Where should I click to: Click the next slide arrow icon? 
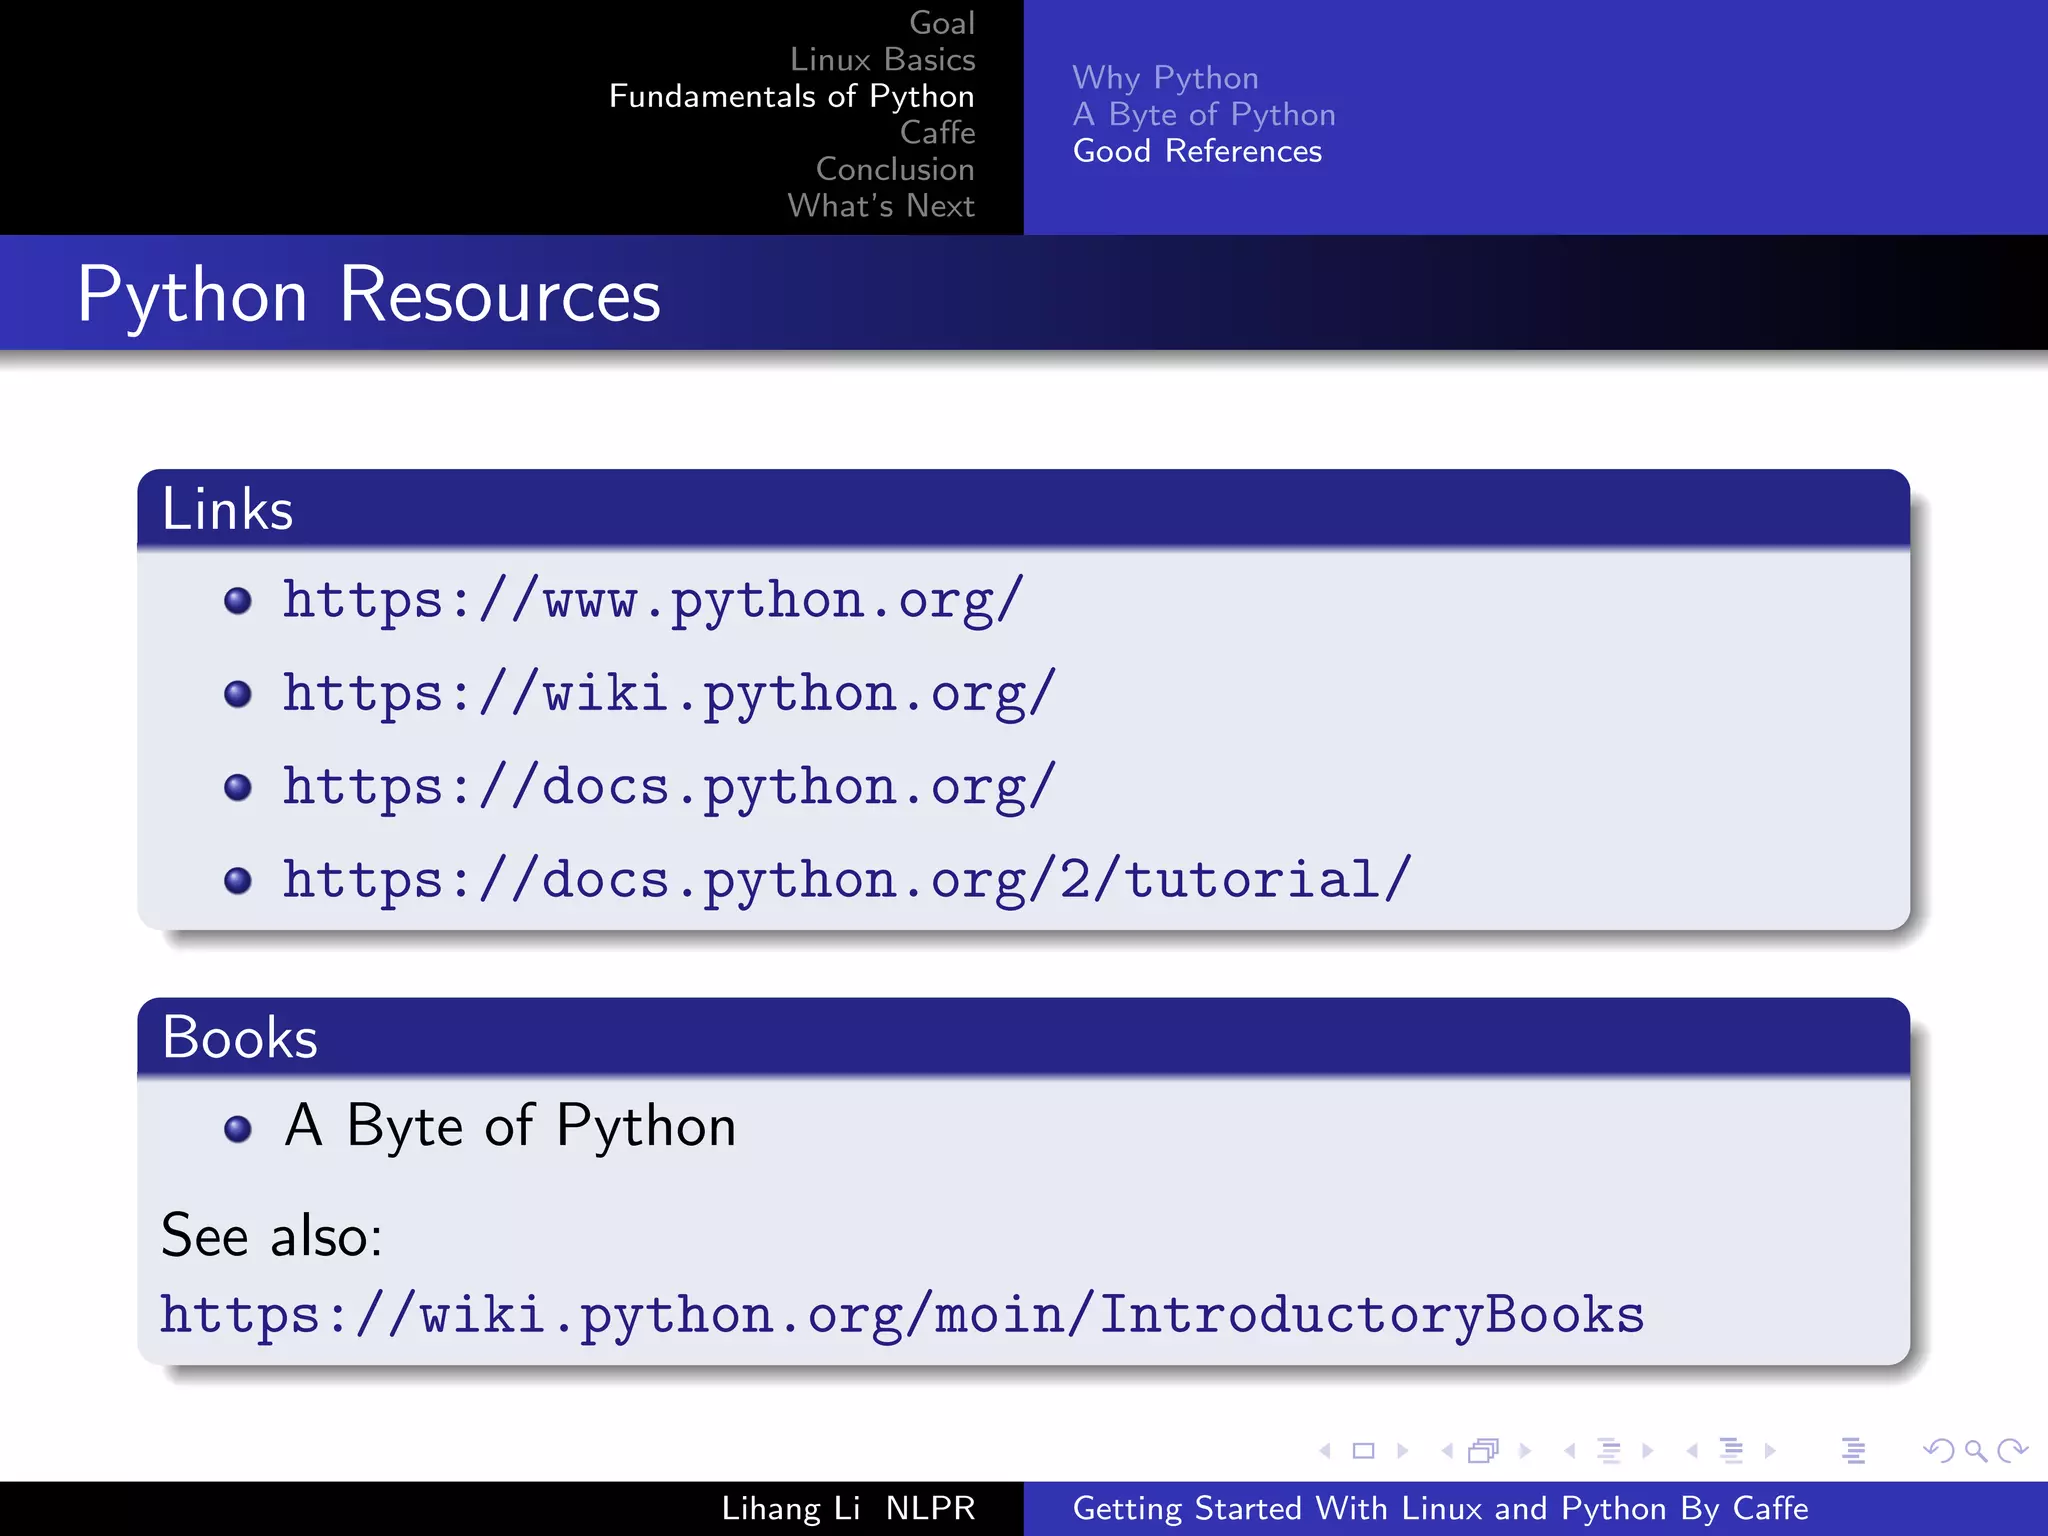(x=1402, y=1450)
